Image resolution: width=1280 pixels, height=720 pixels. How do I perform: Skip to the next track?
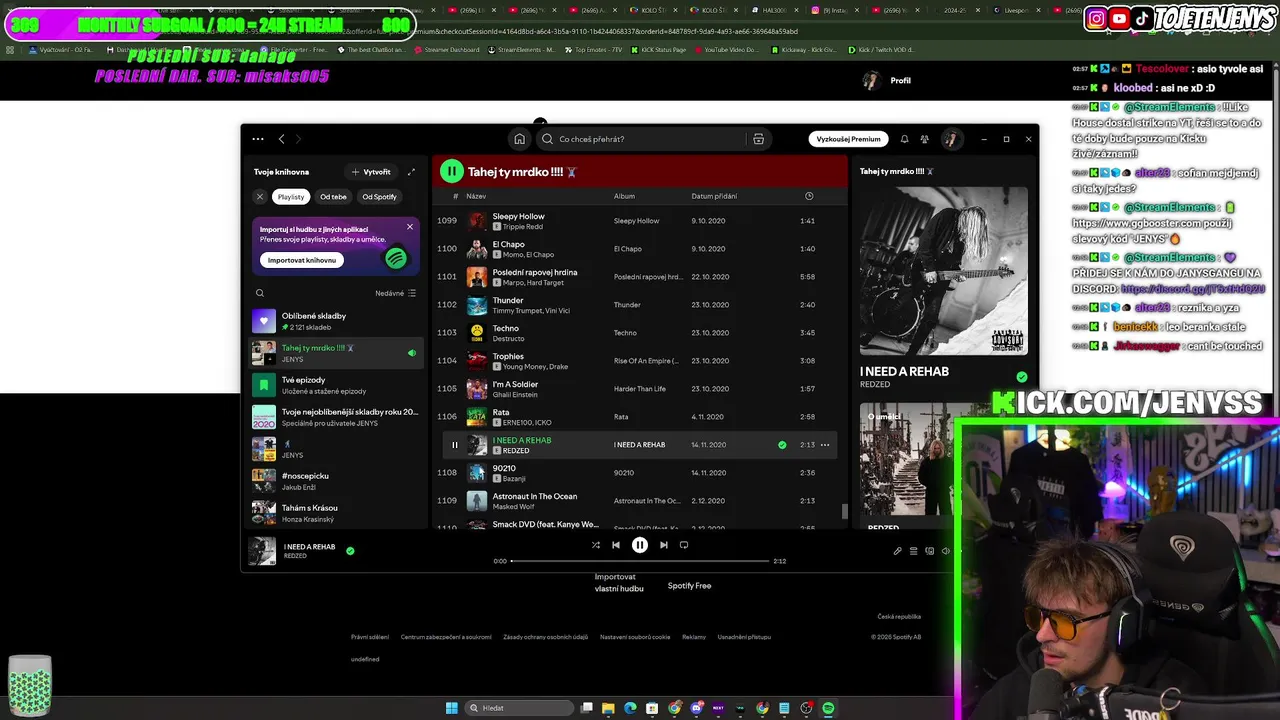[663, 545]
